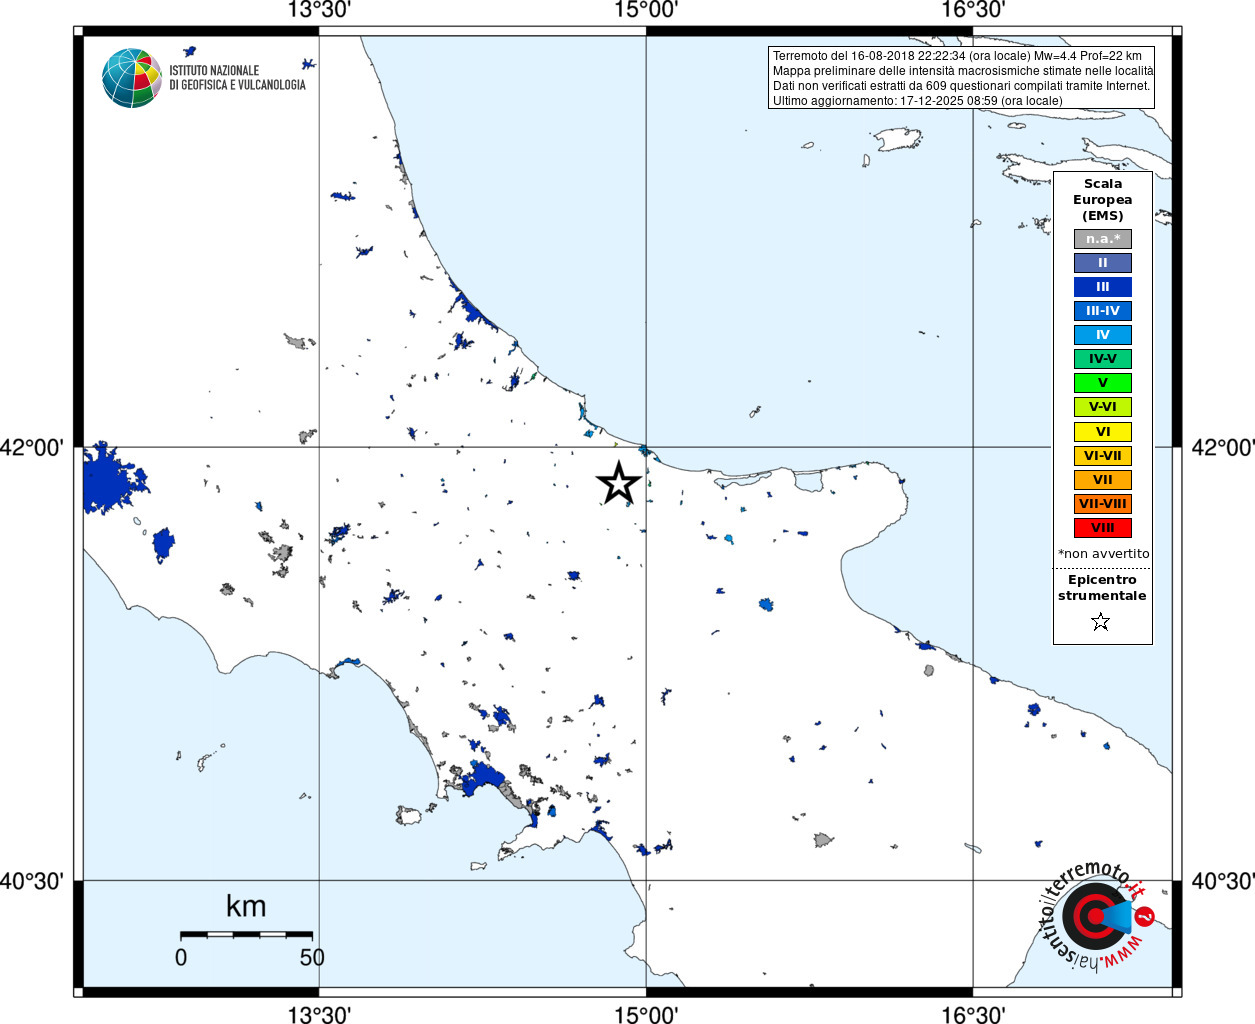Screen dimensions: 1255x1024
Task: Click the left 42°00' latitude label
Action: pyautogui.click(x=32, y=447)
